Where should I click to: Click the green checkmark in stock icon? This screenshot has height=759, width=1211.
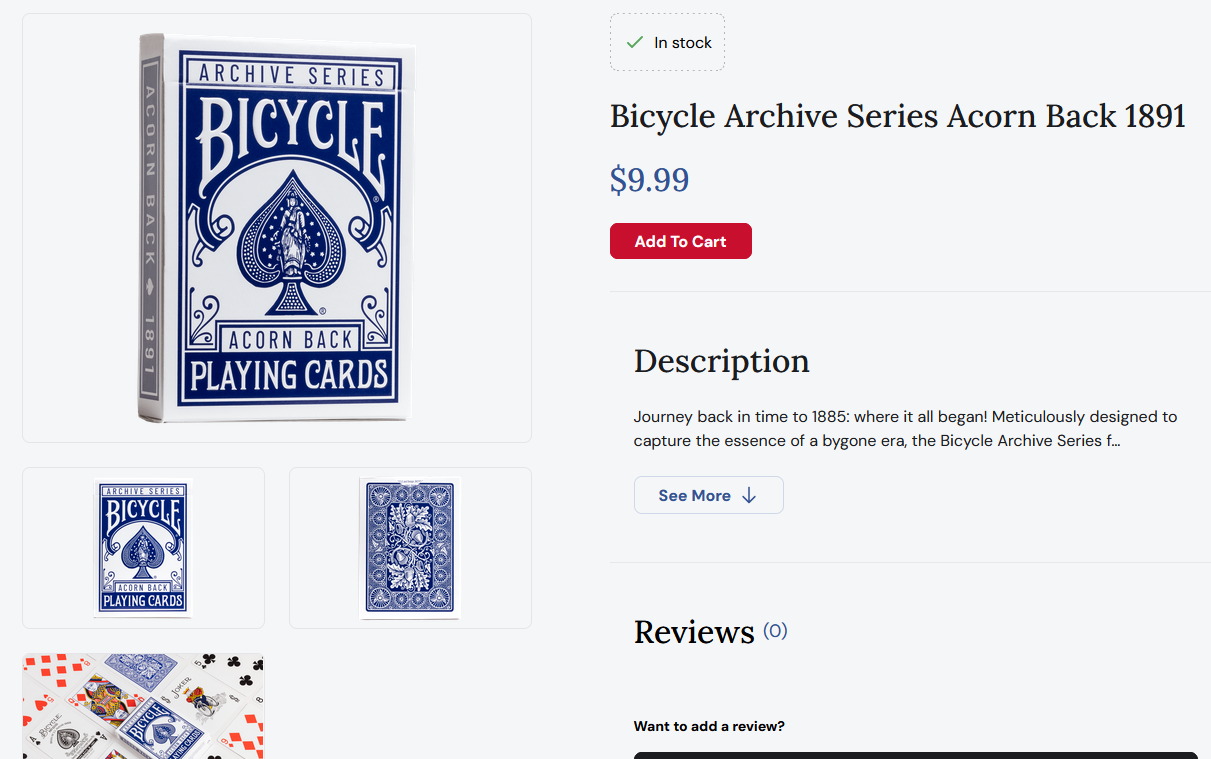tap(634, 42)
